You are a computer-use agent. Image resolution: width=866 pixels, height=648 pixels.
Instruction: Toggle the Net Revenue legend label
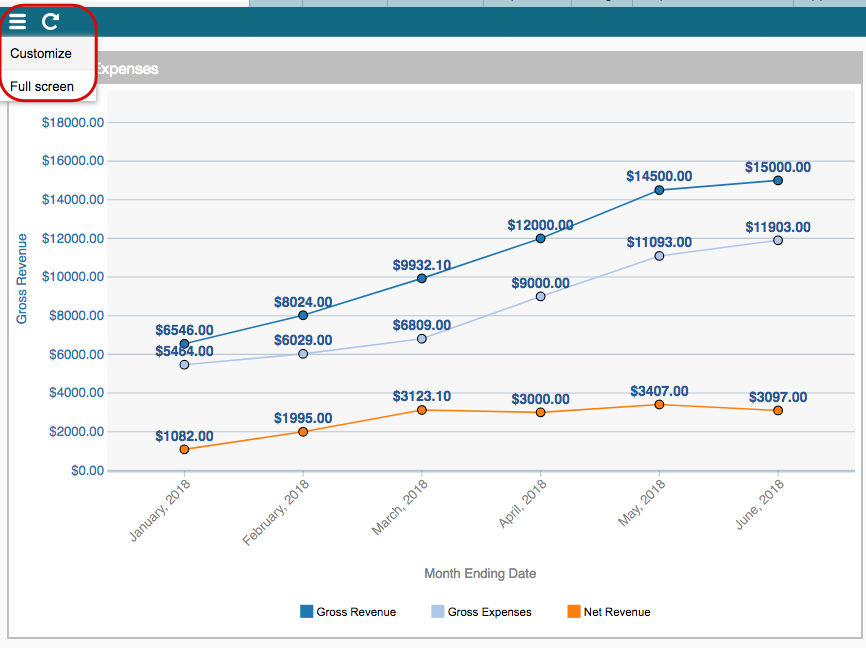[616, 612]
